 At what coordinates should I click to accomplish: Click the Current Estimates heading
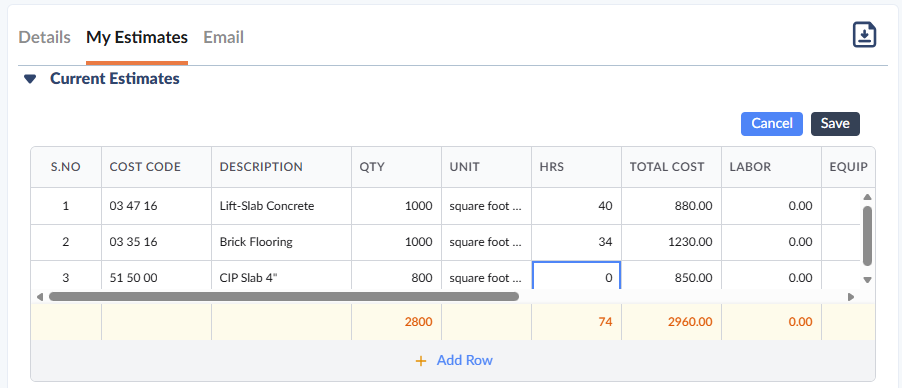point(114,78)
